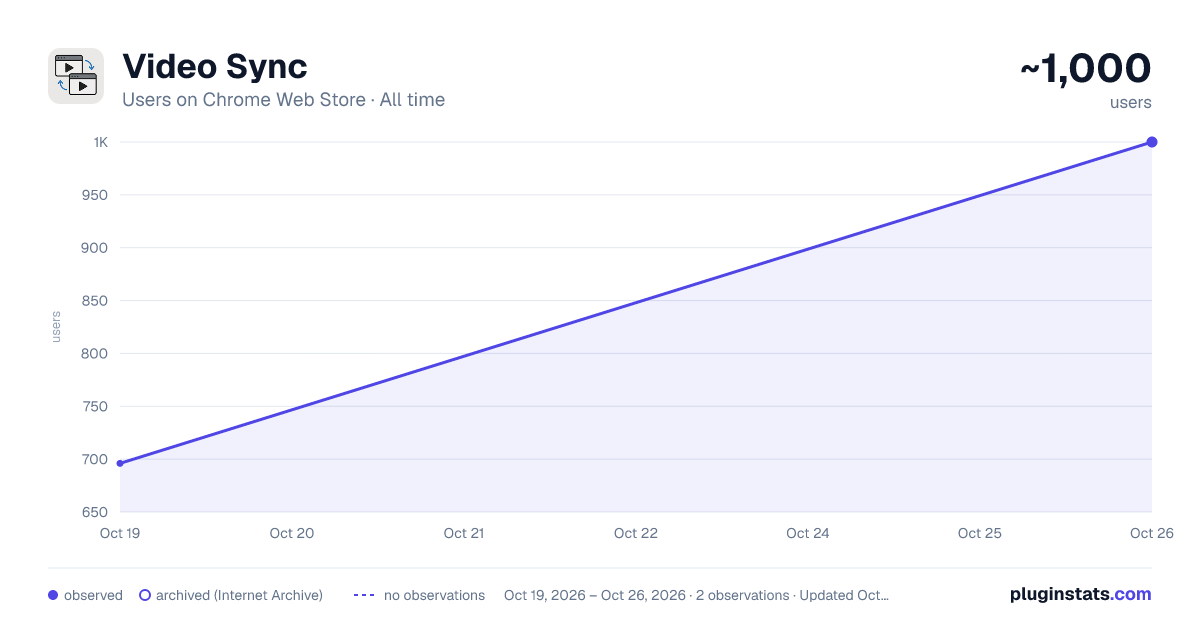This screenshot has width=1200, height=630.
Task: Click the Video Sync title
Action: click(x=214, y=67)
